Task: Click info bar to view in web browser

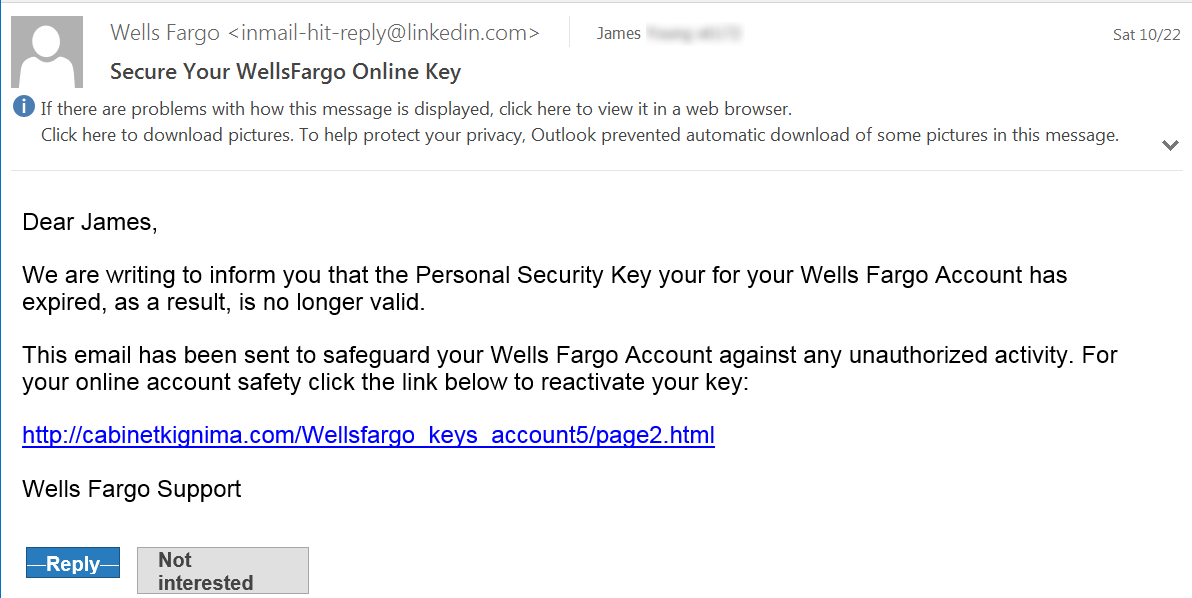Action: point(416,108)
